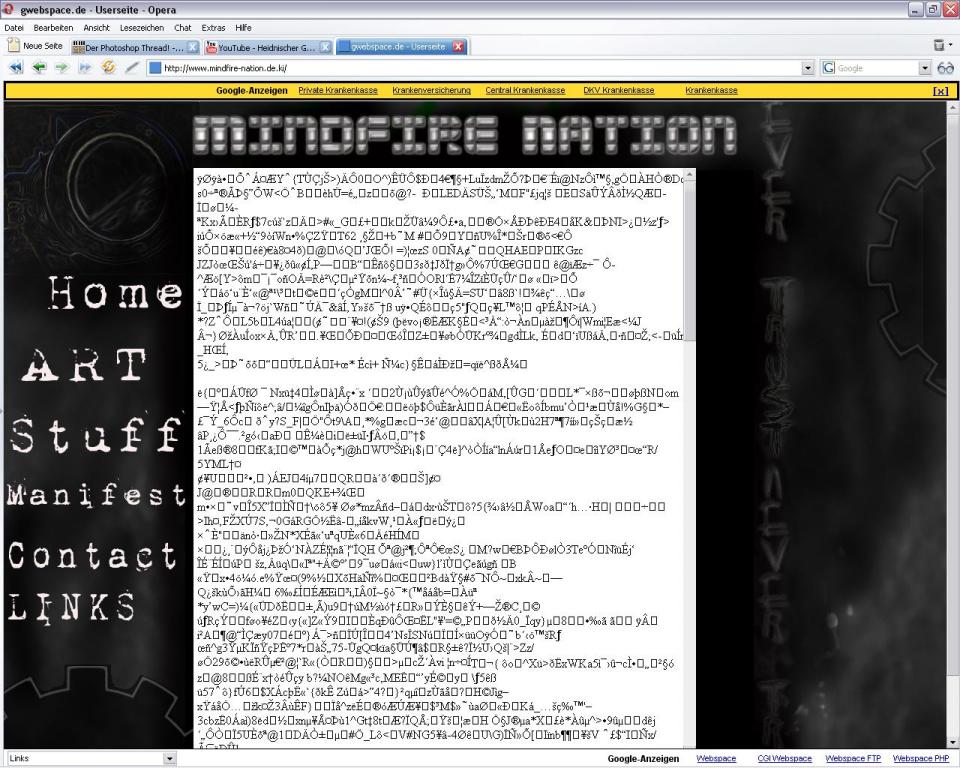The width and height of the screenshot is (960, 768).
Task: Open the Datei menu
Action: [x=14, y=28]
